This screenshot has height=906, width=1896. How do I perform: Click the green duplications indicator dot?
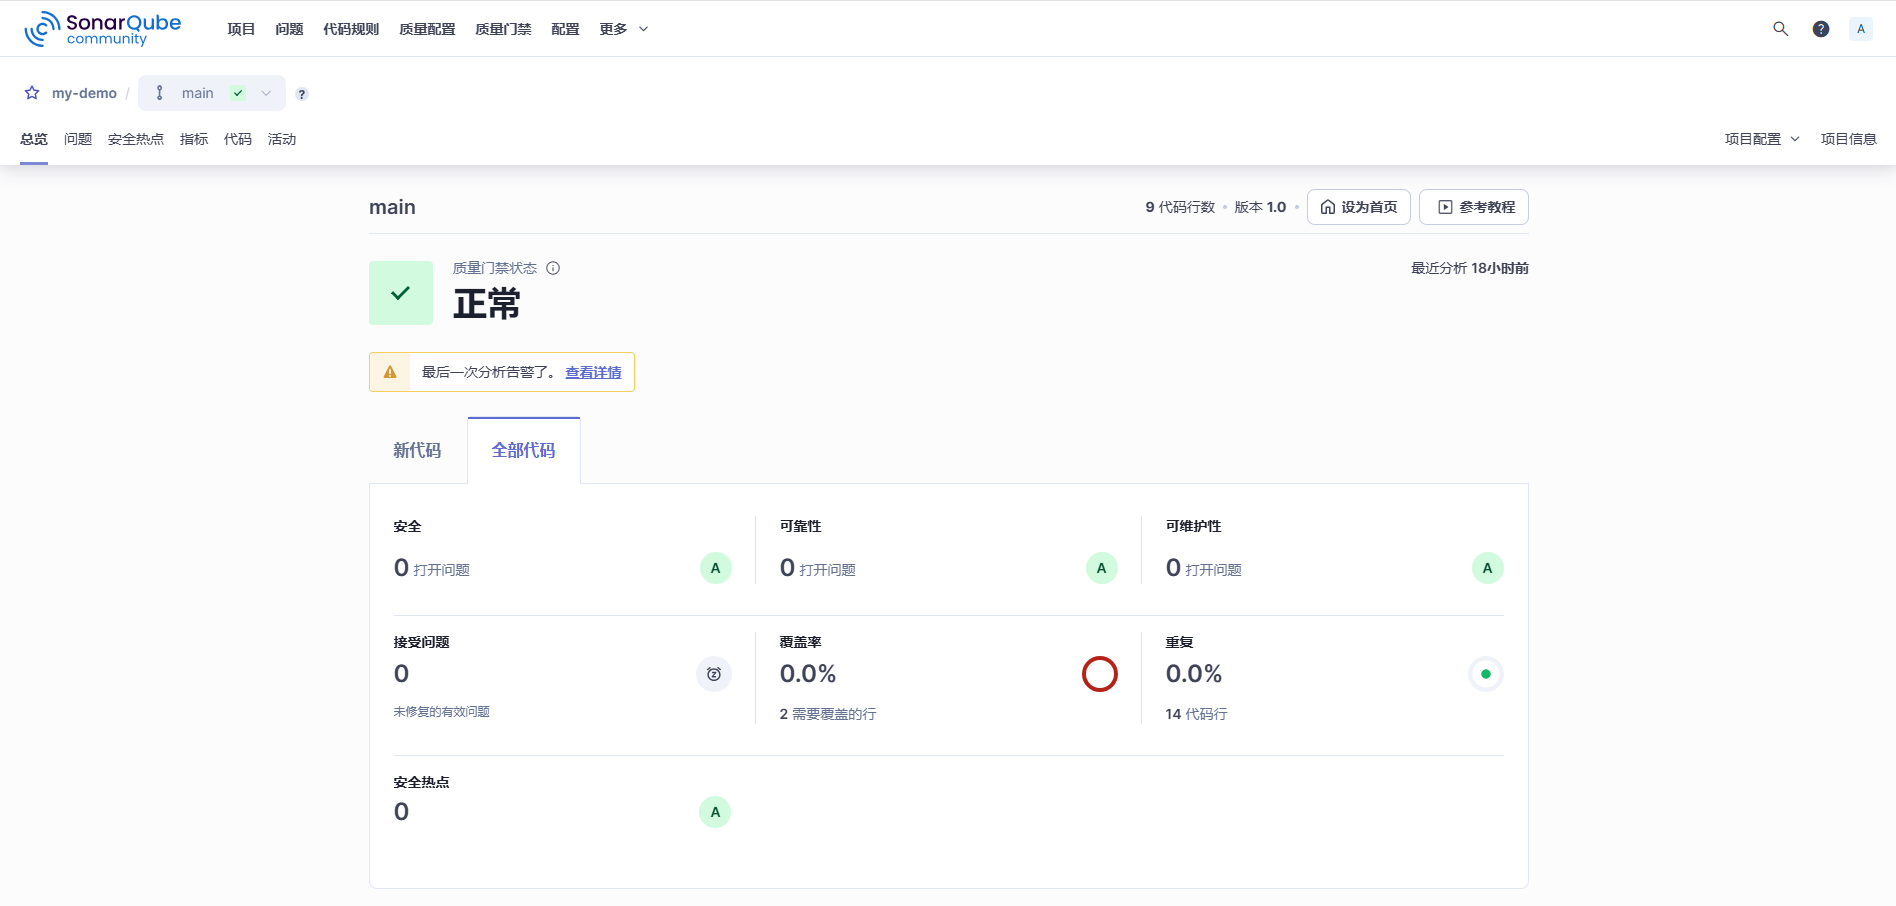point(1485,674)
